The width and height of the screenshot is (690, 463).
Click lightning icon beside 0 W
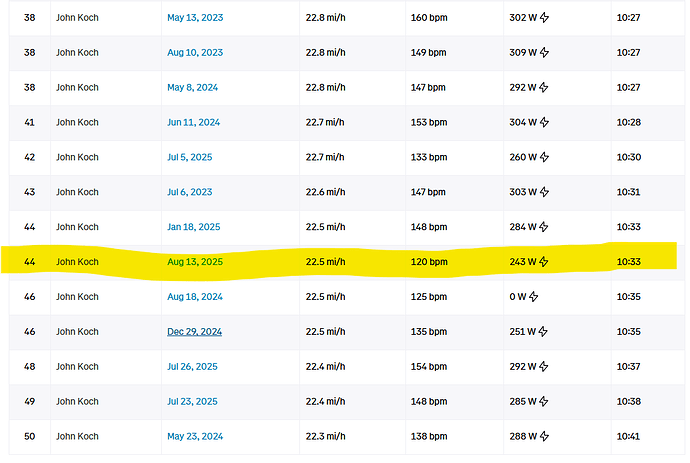[534, 297]
